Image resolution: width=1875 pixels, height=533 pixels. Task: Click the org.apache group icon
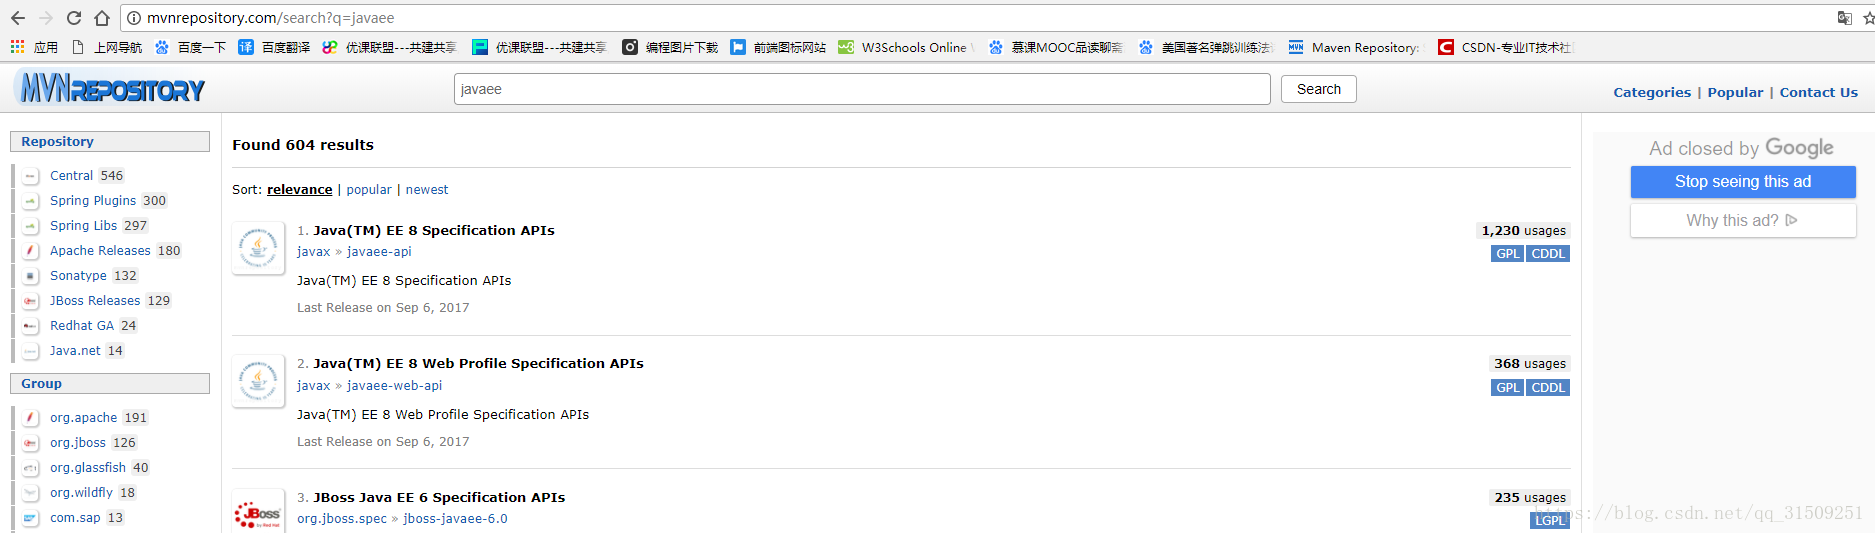(x=31, y=418)
